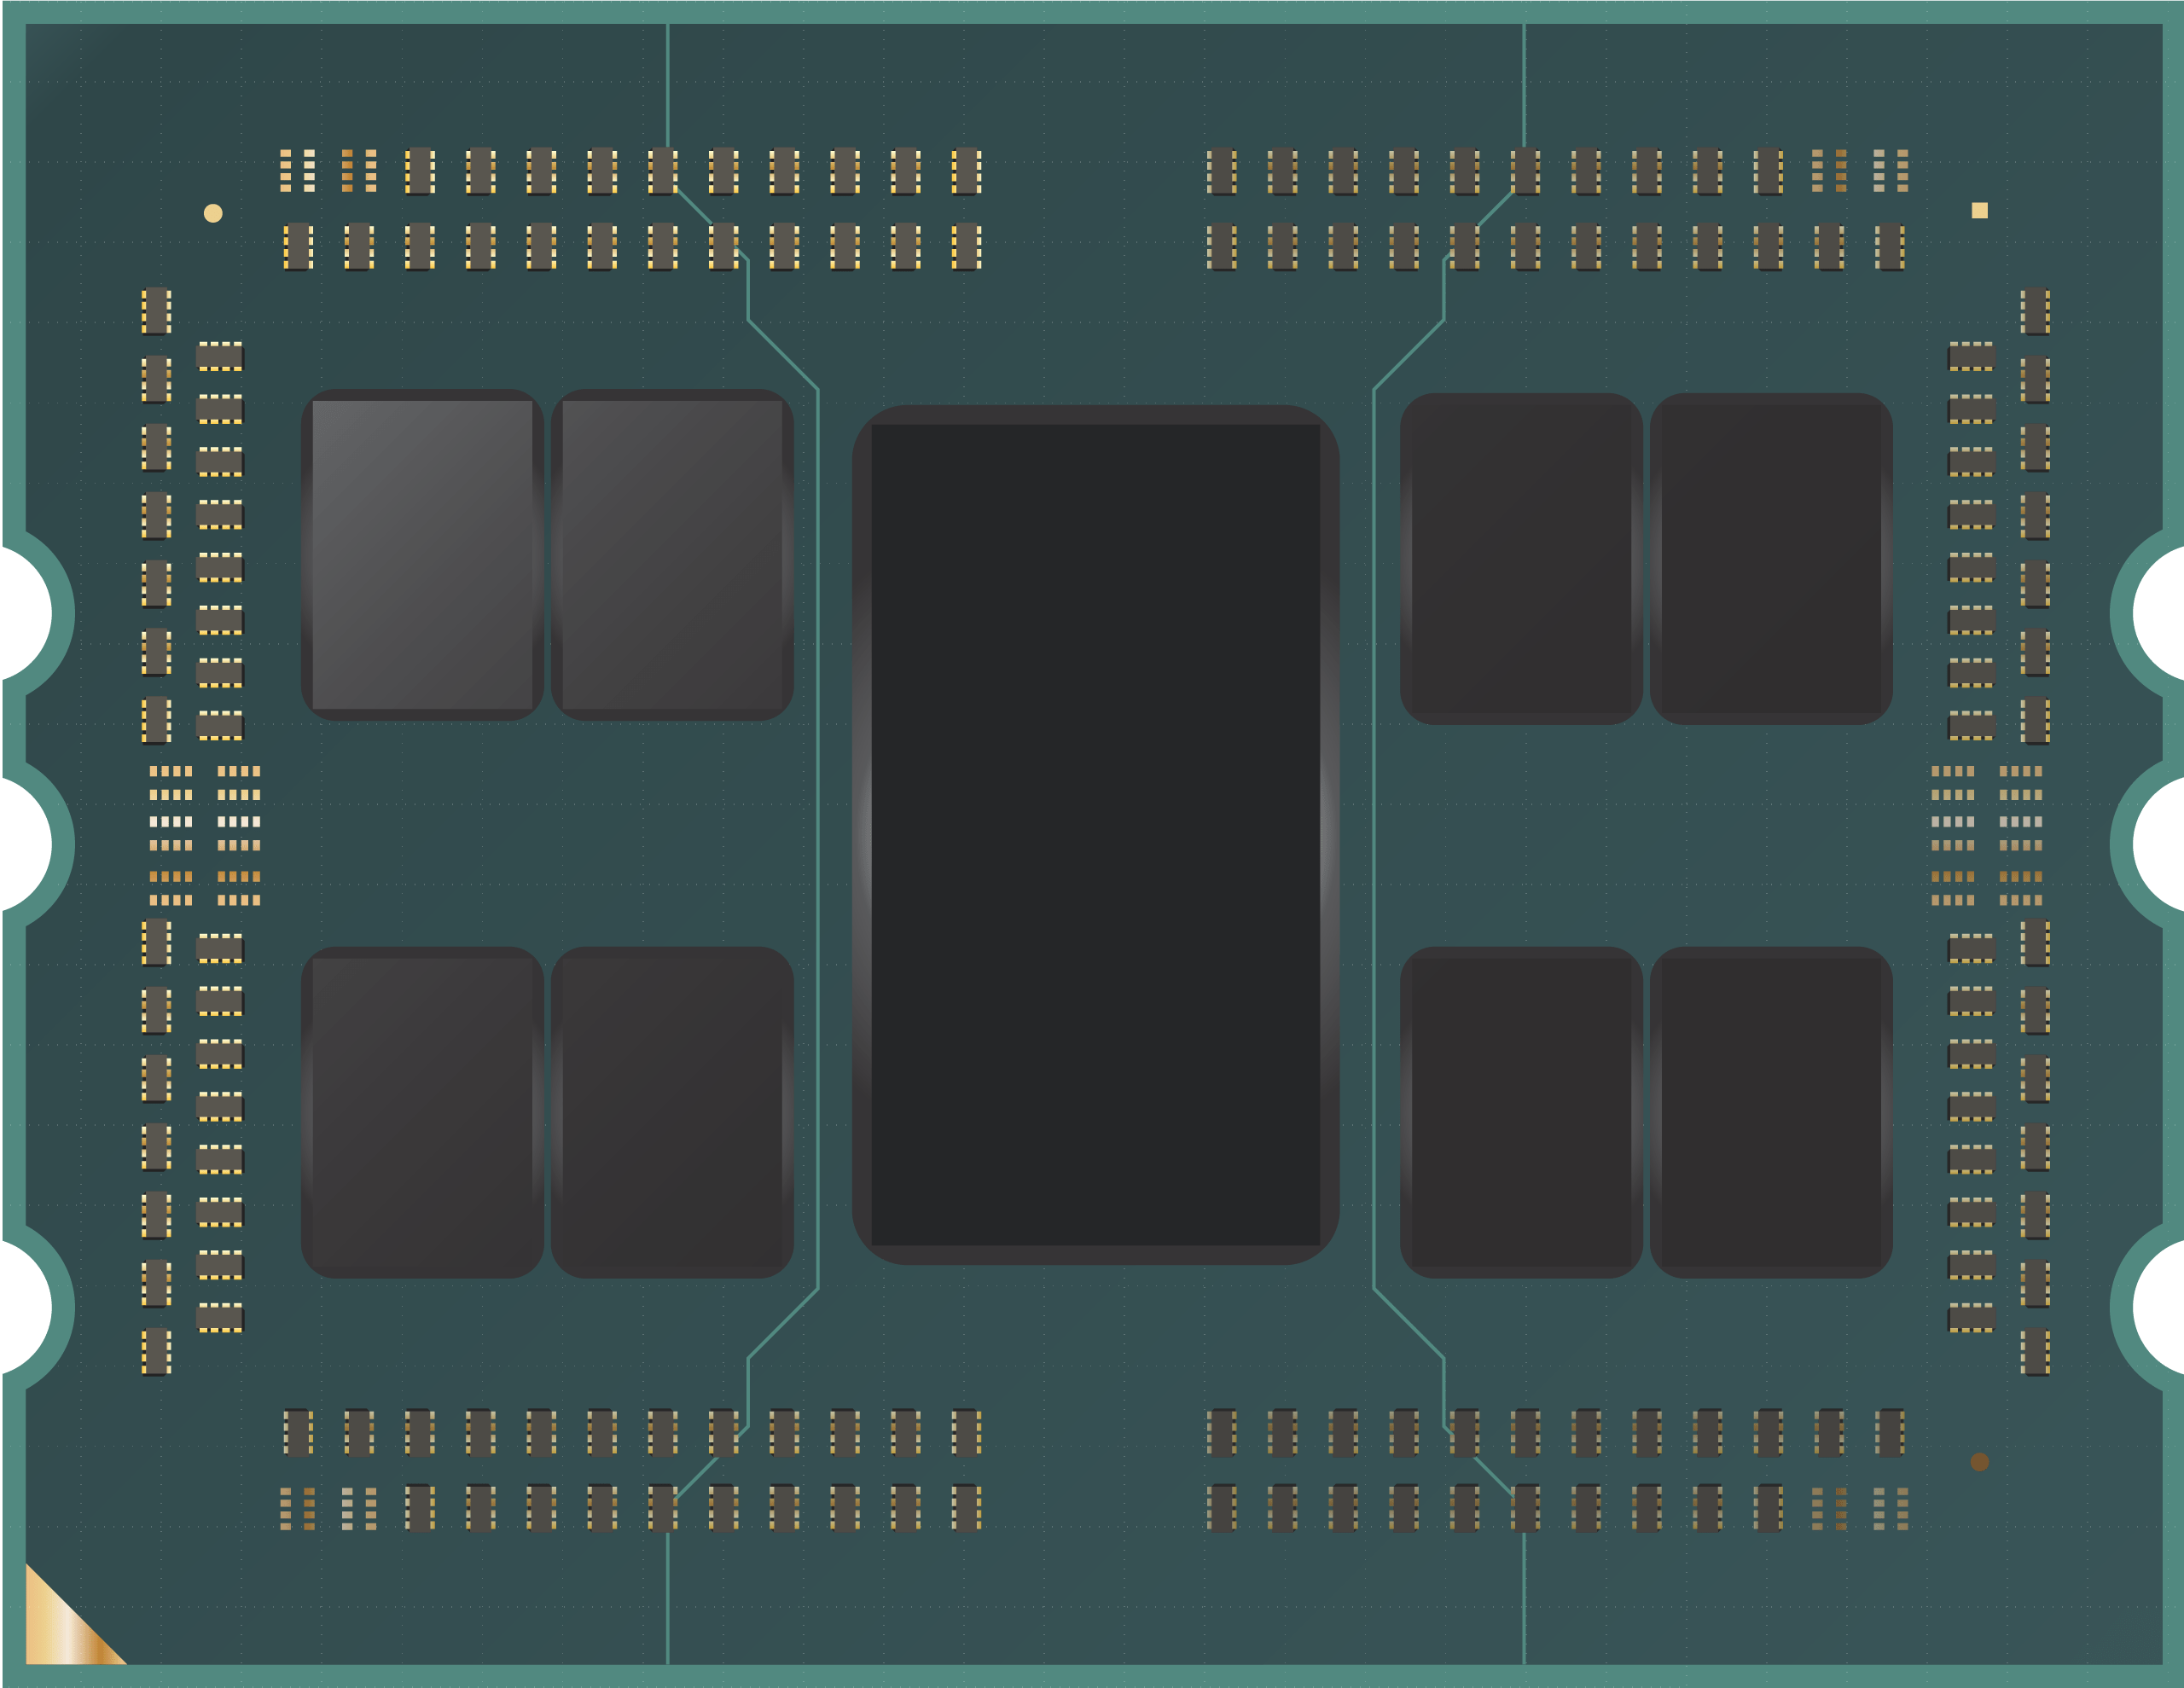The width and height of the screenshot is (2184, 1688).
Task: Select the gold triangle corner marker
Action: click(x=60, y=1631)
